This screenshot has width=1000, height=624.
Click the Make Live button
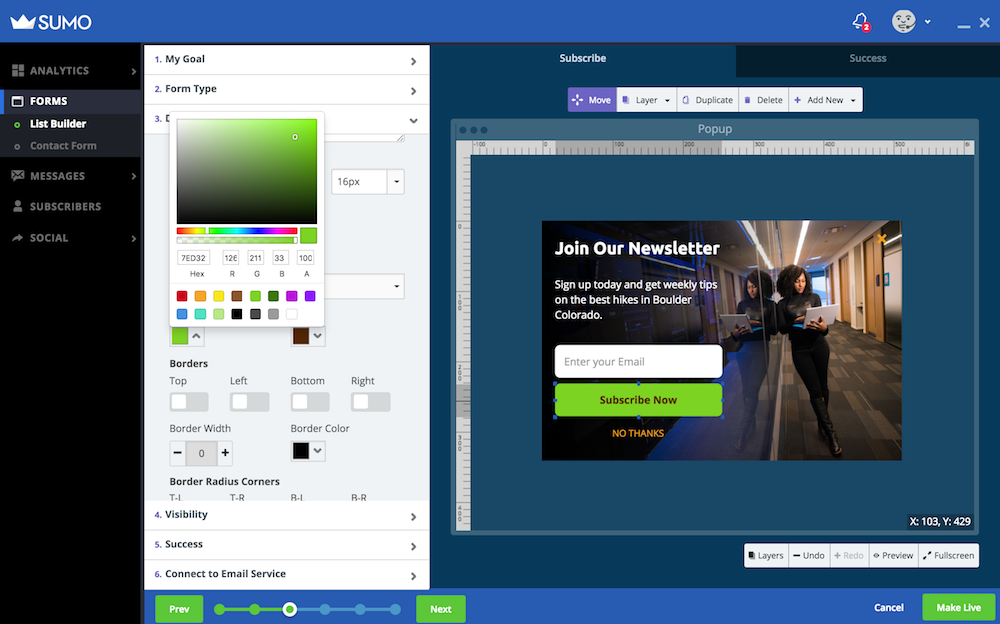pyautogui.click(x=959, y=607)
